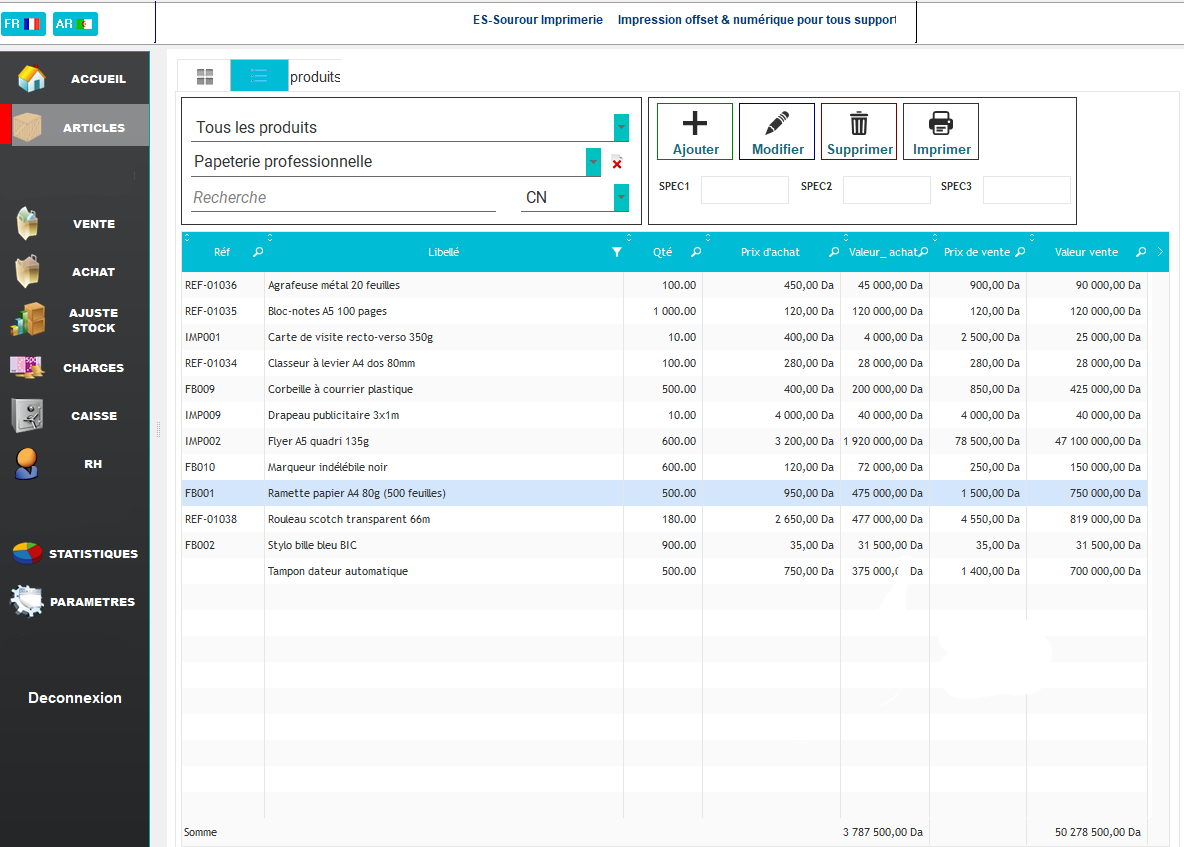Open the filter on the Libellé column
The height and width of the screenshot is (847, 1184).
[617, 252]
